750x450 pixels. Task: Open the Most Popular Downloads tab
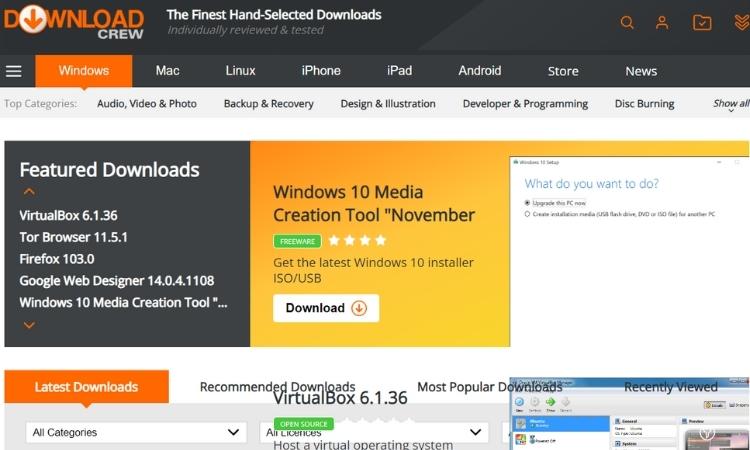click(490, 386)
